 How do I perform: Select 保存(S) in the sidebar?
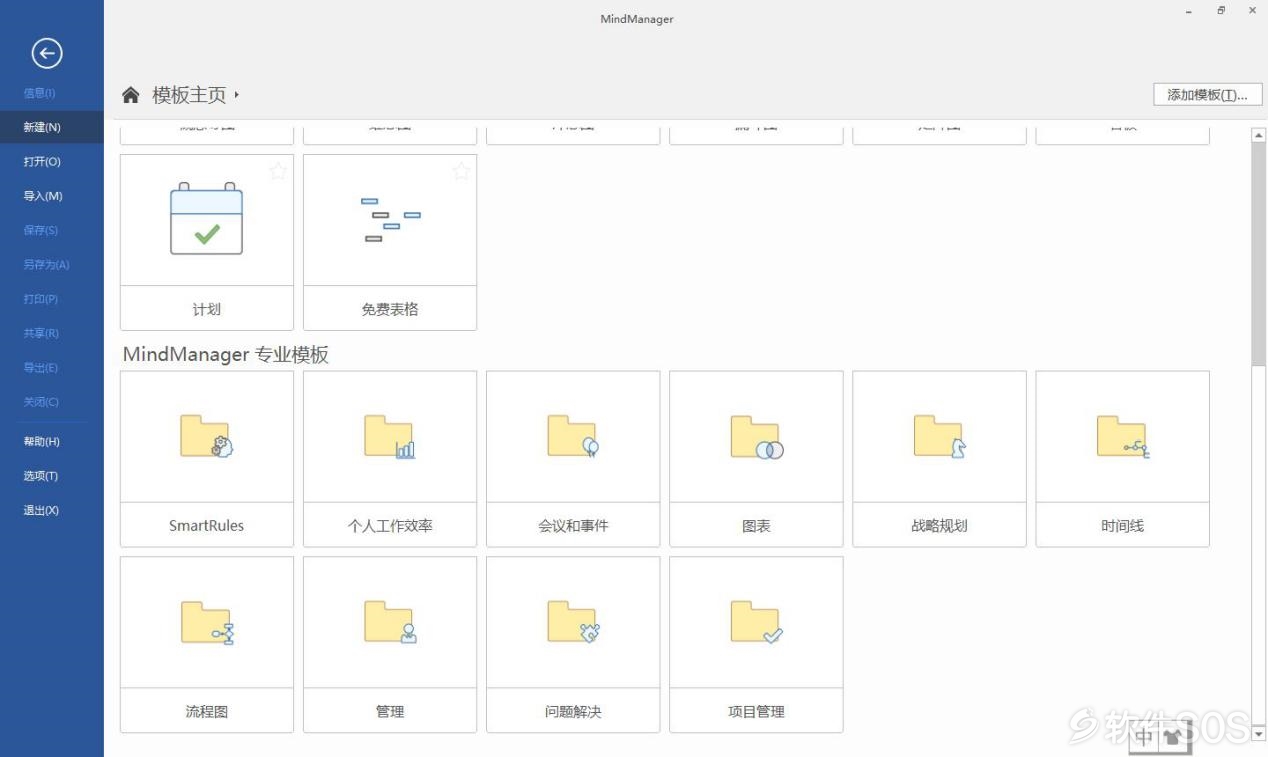point(52,230)
